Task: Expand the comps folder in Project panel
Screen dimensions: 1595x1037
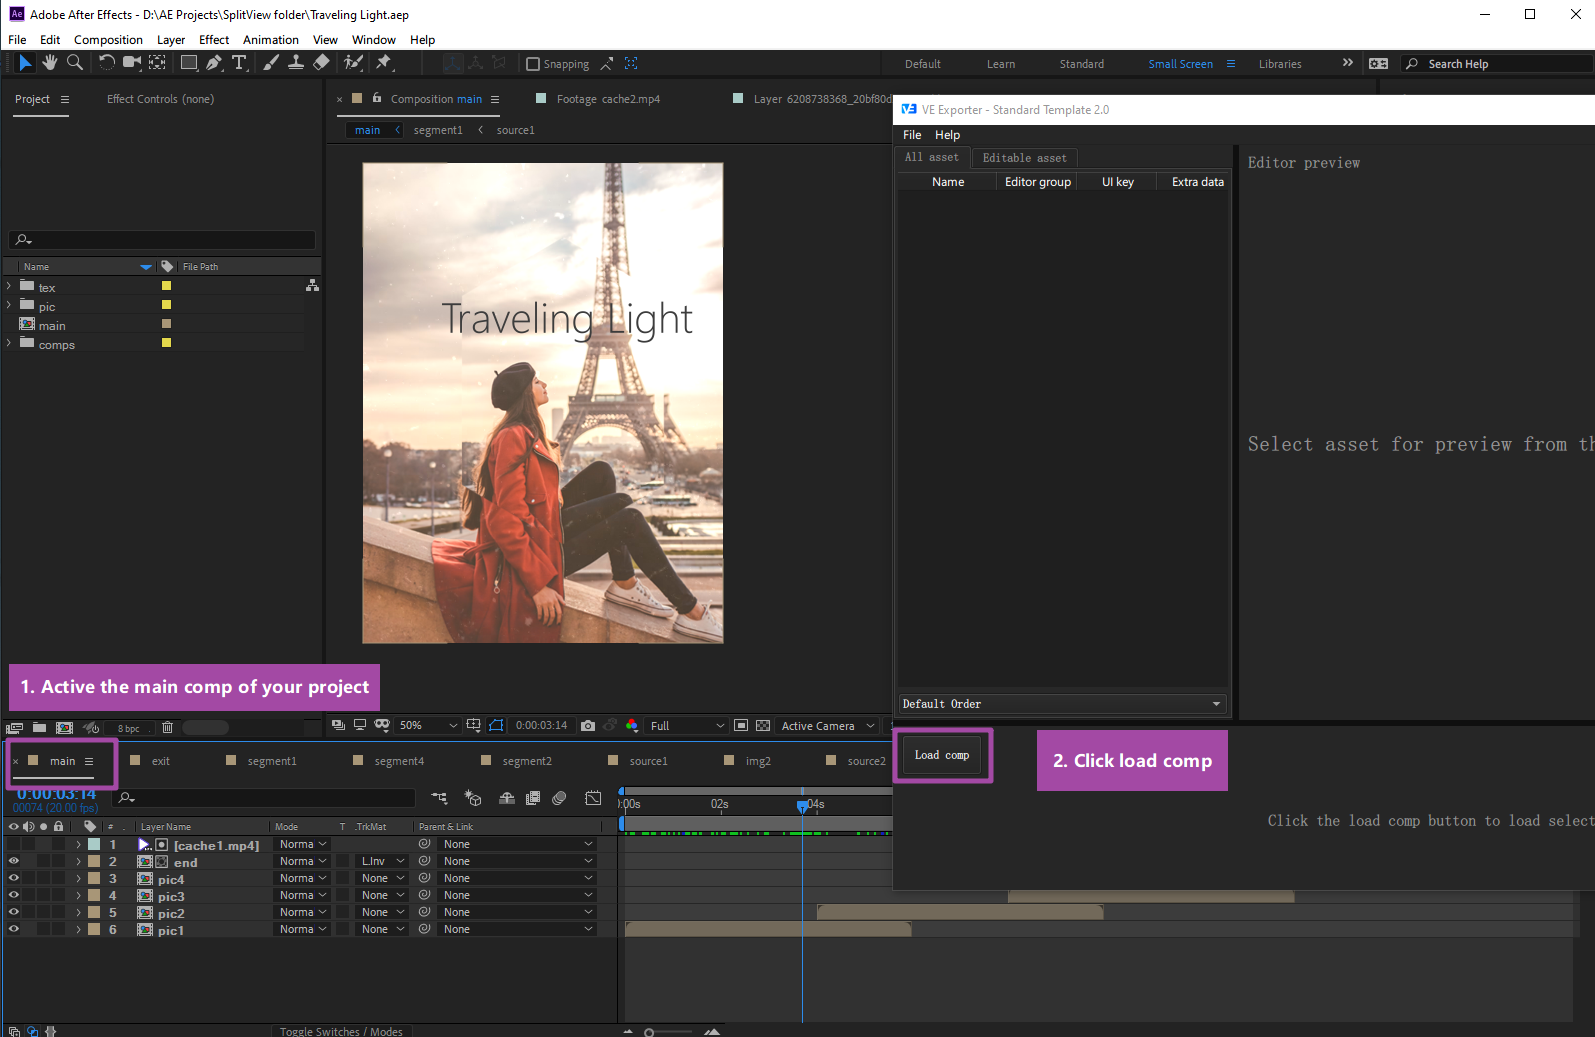Action: 9,343
